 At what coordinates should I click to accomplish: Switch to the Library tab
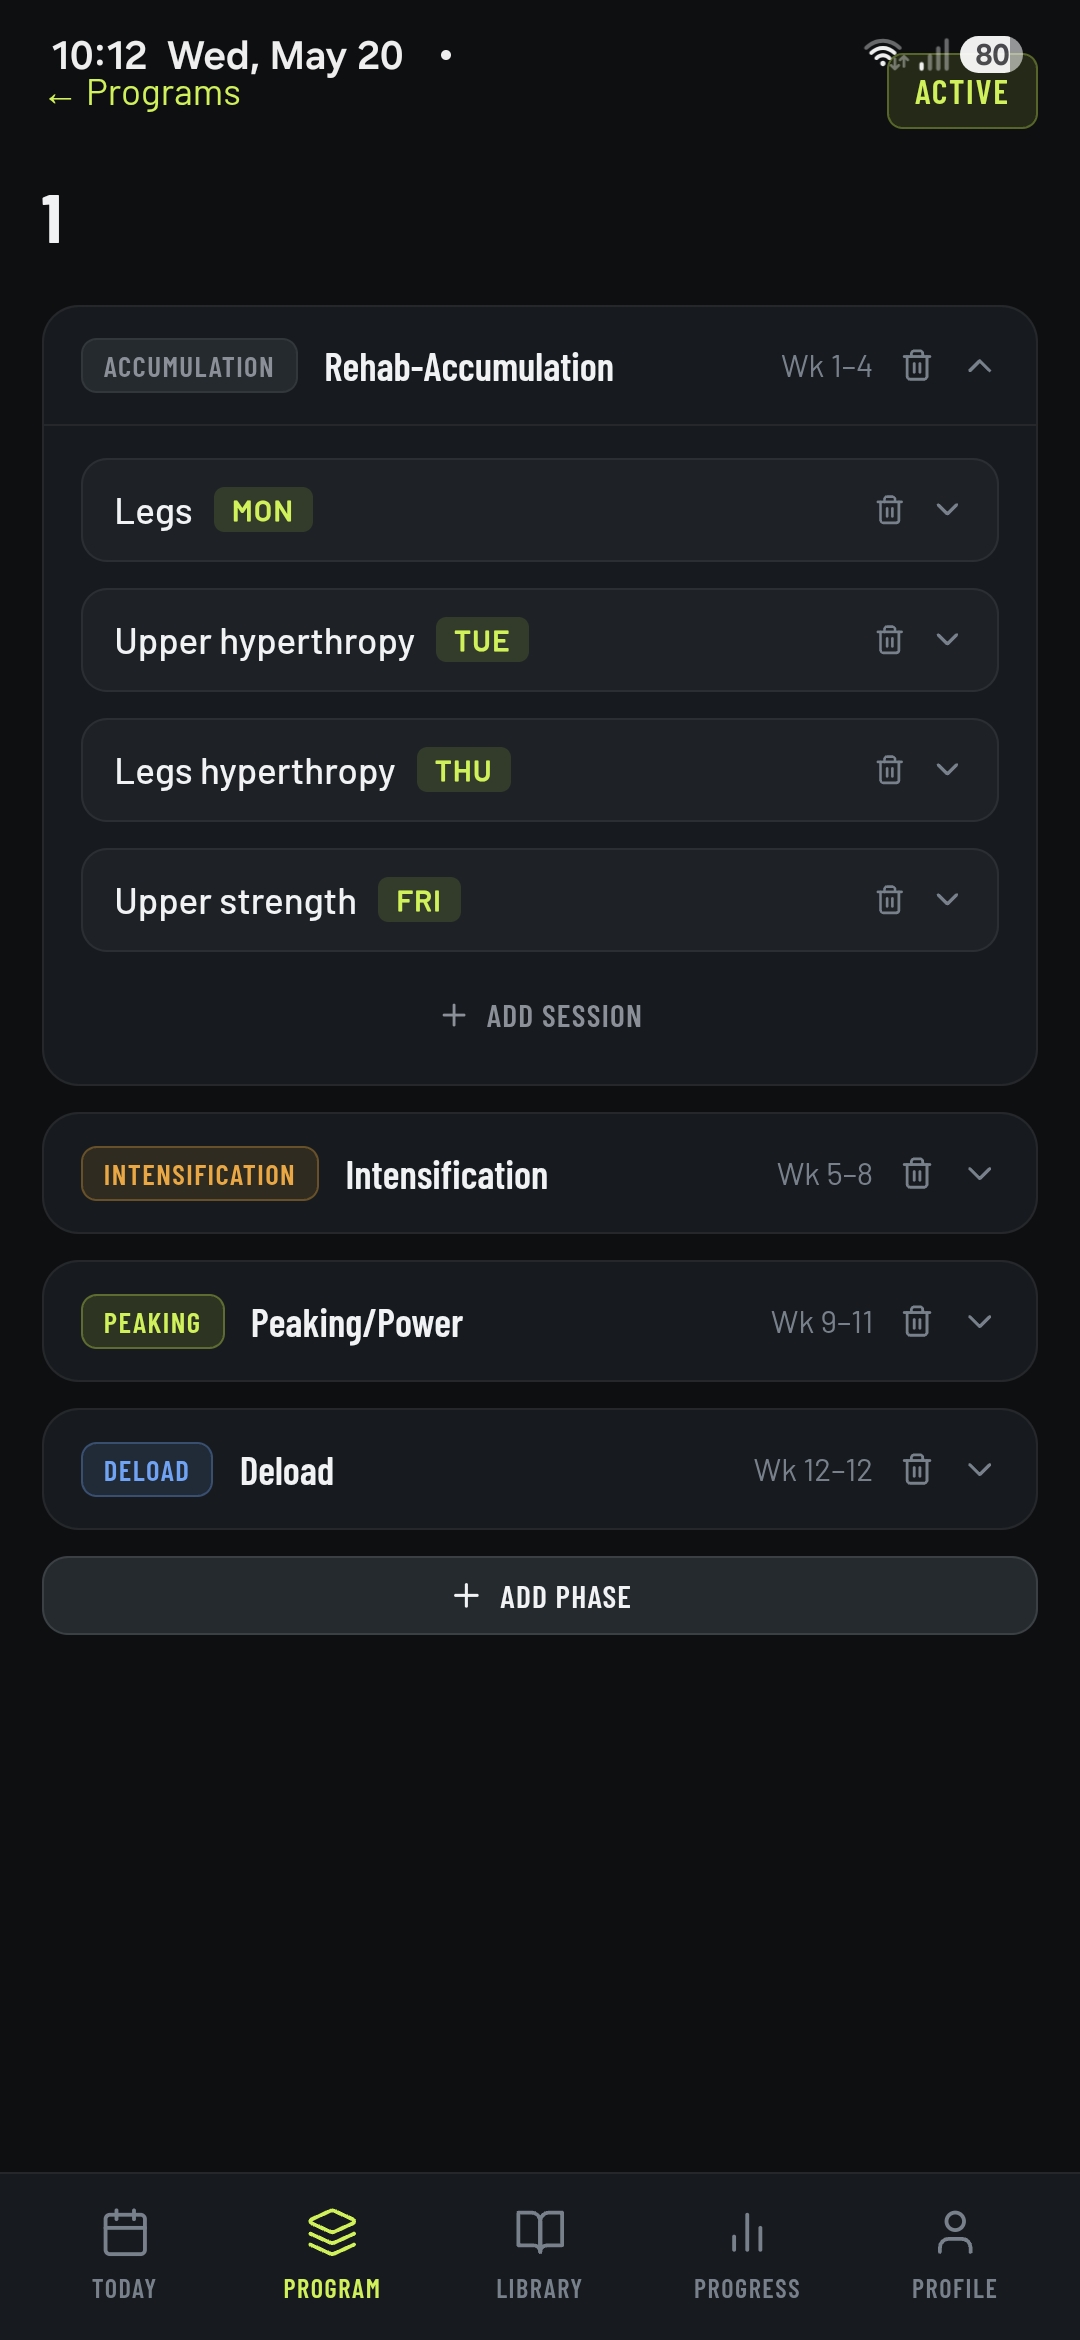point(540,2254)
